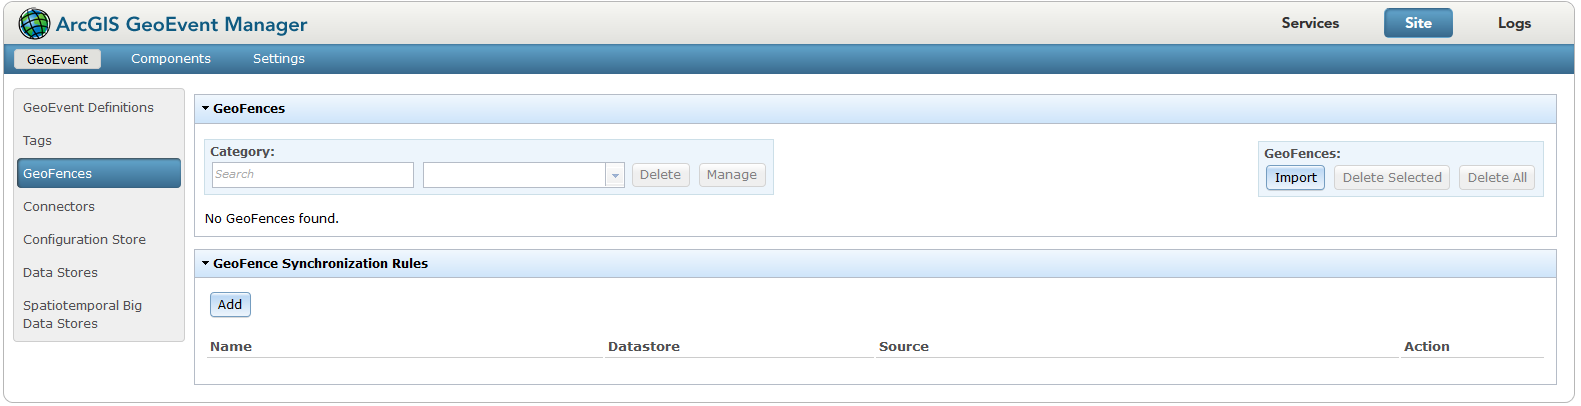Click Delete Selected geofences button
Image resolution: width=1581 pixels, height=406 pixels.
click(x=1392, y=178)
